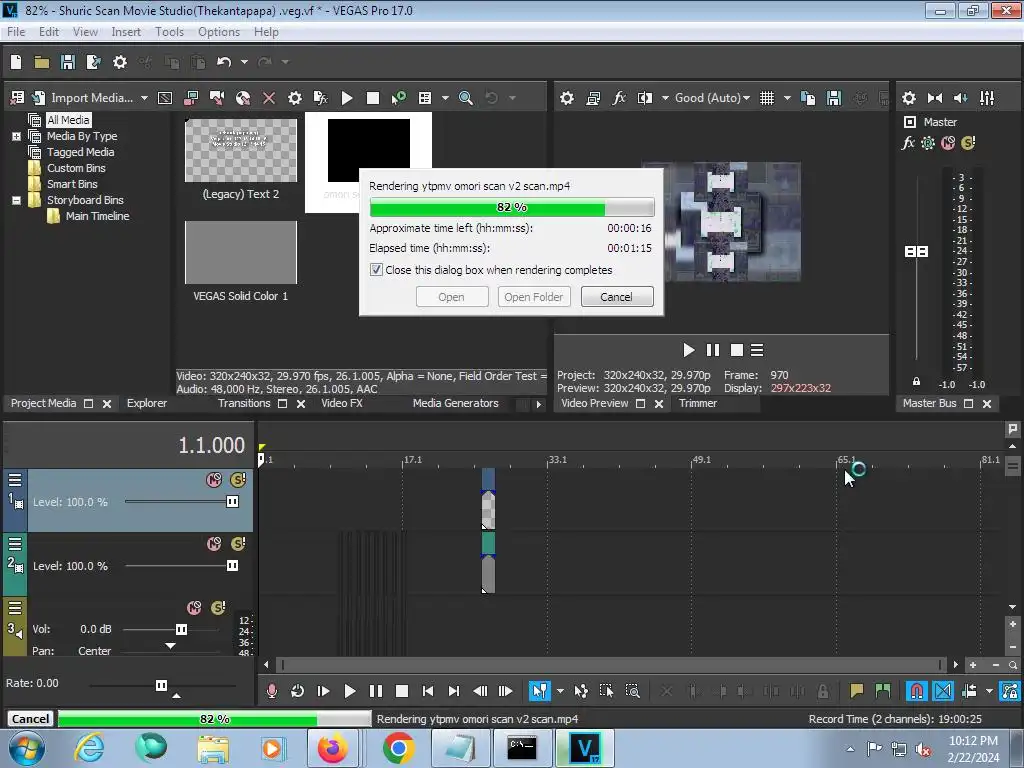Screen dimensions: 1024x768
Task: Toggle loop playback in the transport bar
Action: point(297,691)
